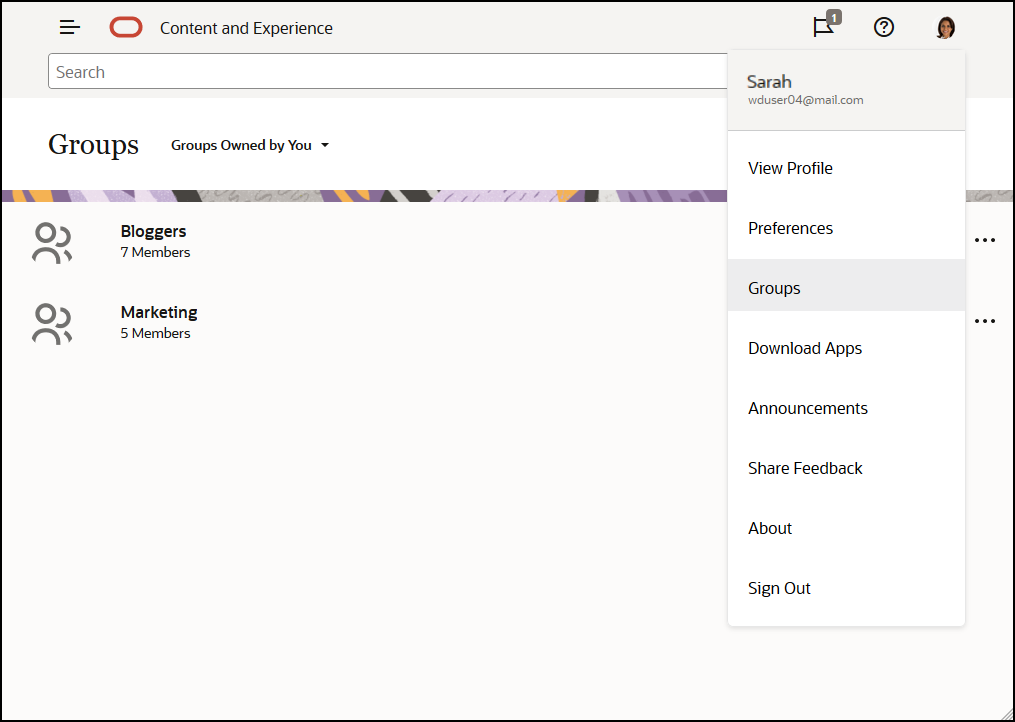Open the hamburger navigation menu
The width and height of the screenshot is (1015, 722).
[70, 28]
